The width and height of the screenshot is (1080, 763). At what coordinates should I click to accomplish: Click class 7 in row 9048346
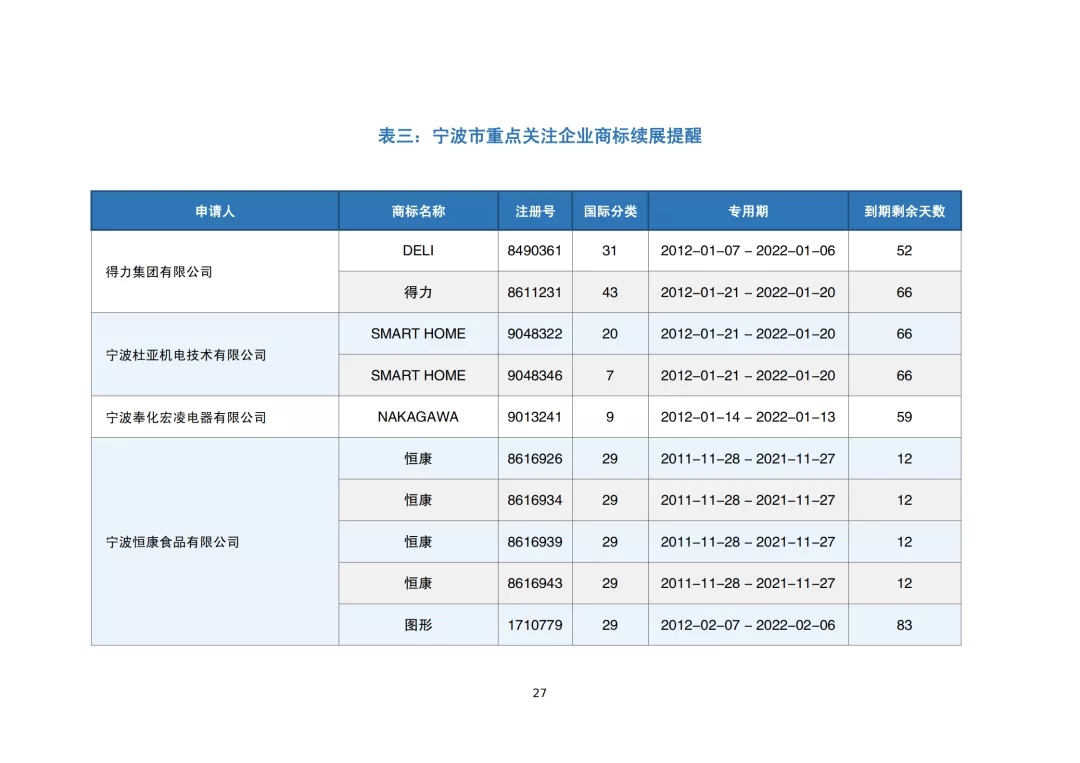610,375
